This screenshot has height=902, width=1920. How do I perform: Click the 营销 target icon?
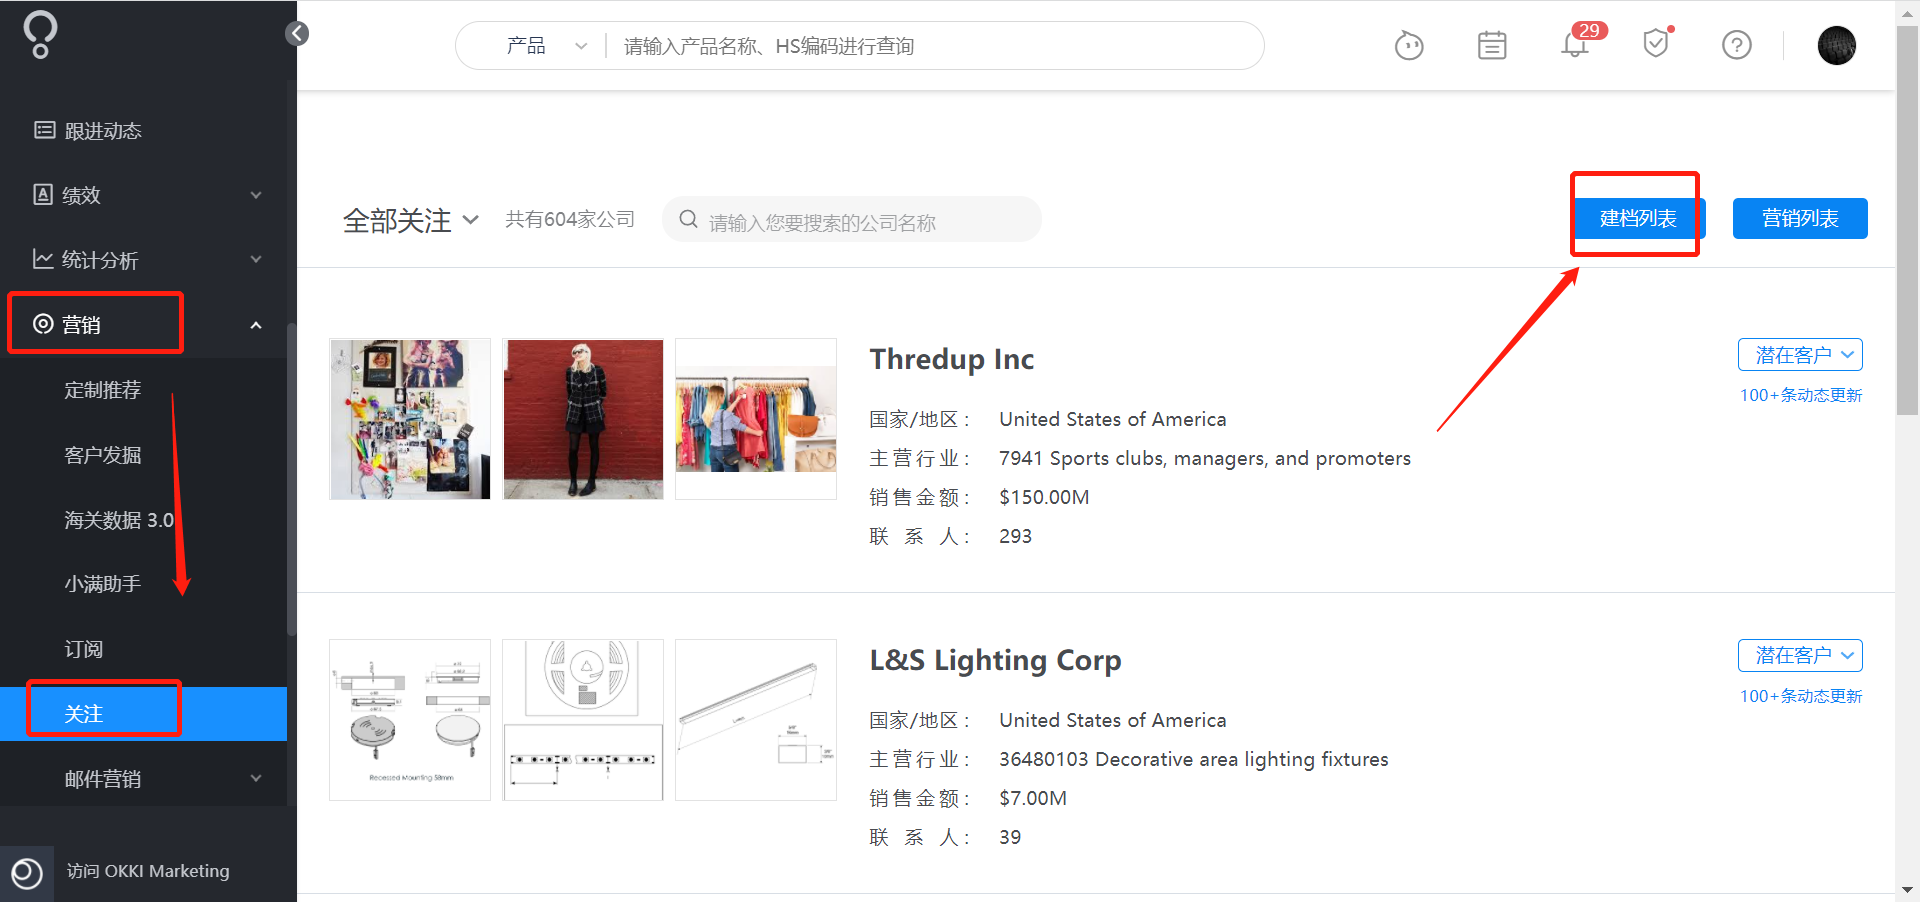[43, 323]
